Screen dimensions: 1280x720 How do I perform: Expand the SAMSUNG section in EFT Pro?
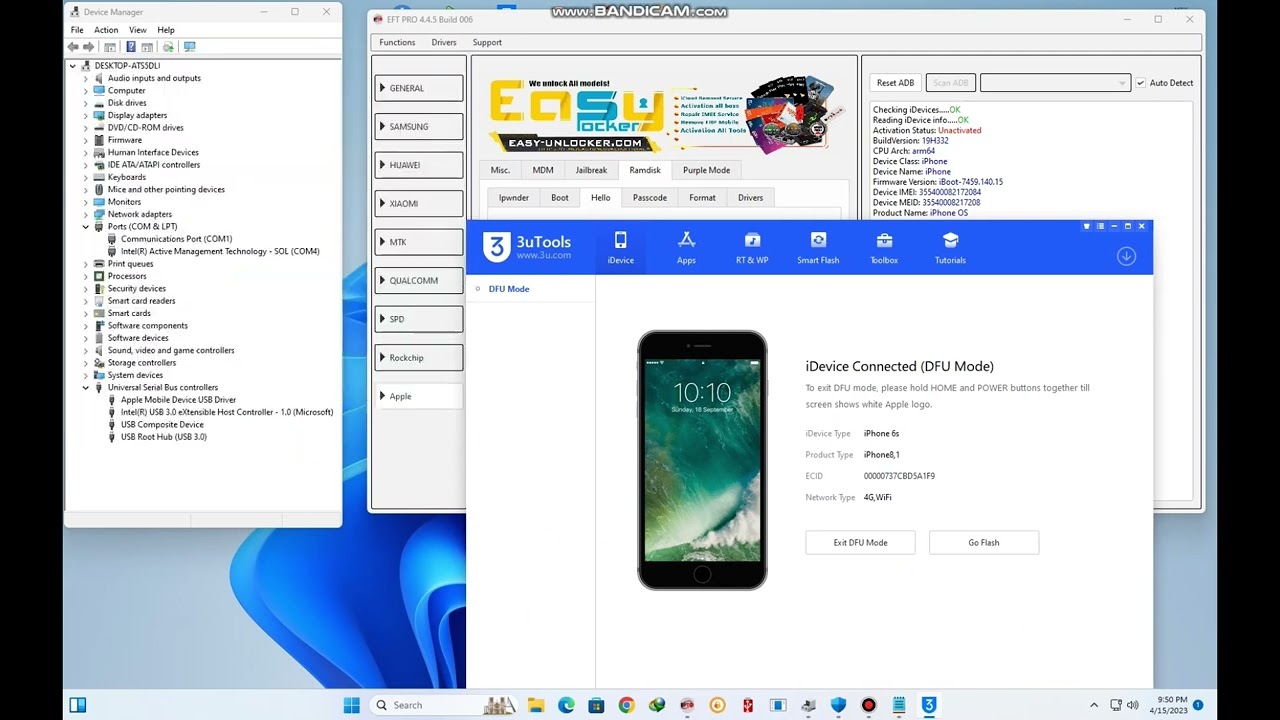pyautogui.click(x=418, y=127)
